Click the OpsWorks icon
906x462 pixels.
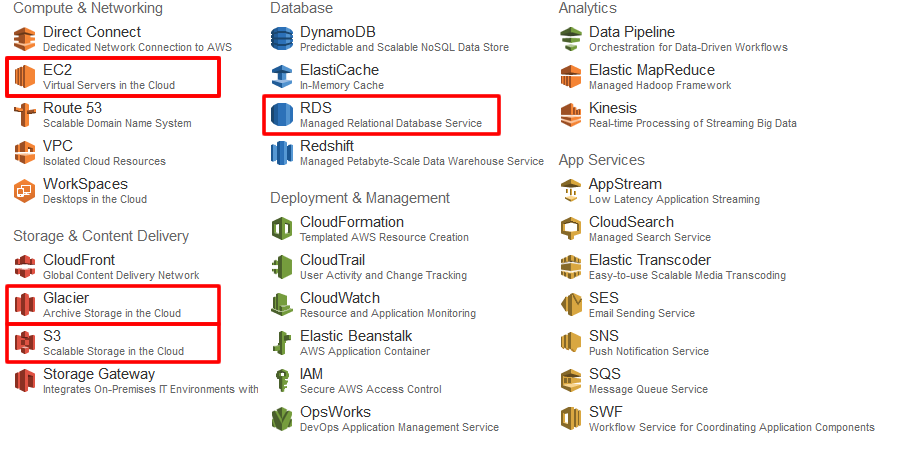point(282,419)
